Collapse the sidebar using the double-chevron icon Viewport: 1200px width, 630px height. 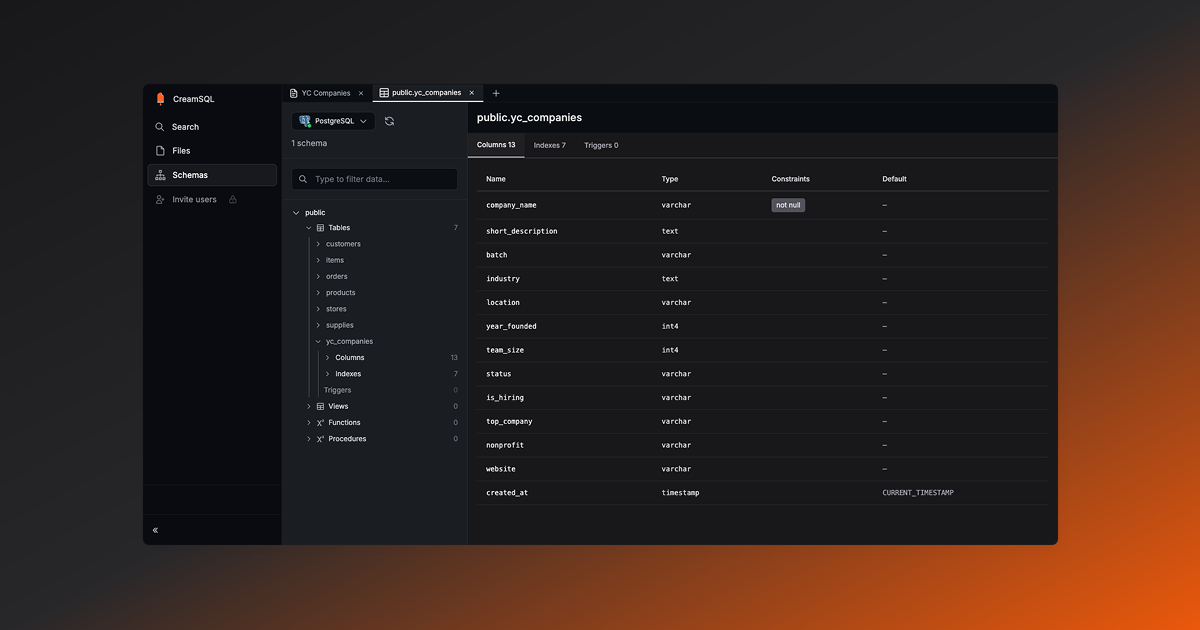(x=155, y=530)
